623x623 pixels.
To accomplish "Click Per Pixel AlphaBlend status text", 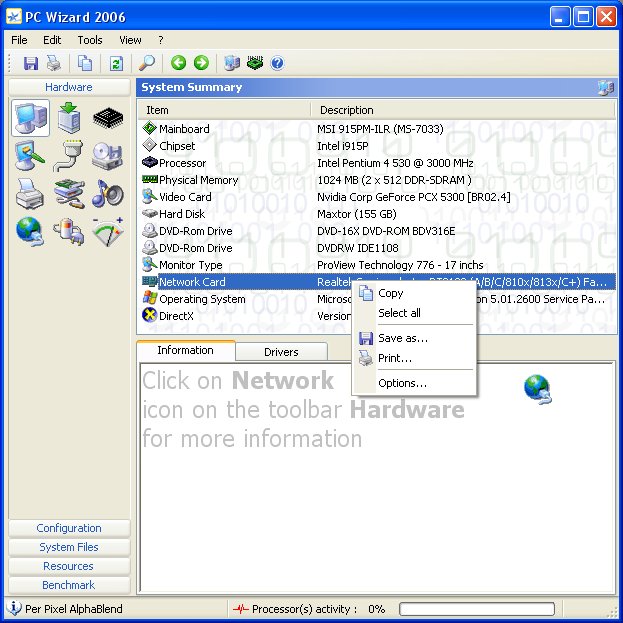I will click(74, 609).
